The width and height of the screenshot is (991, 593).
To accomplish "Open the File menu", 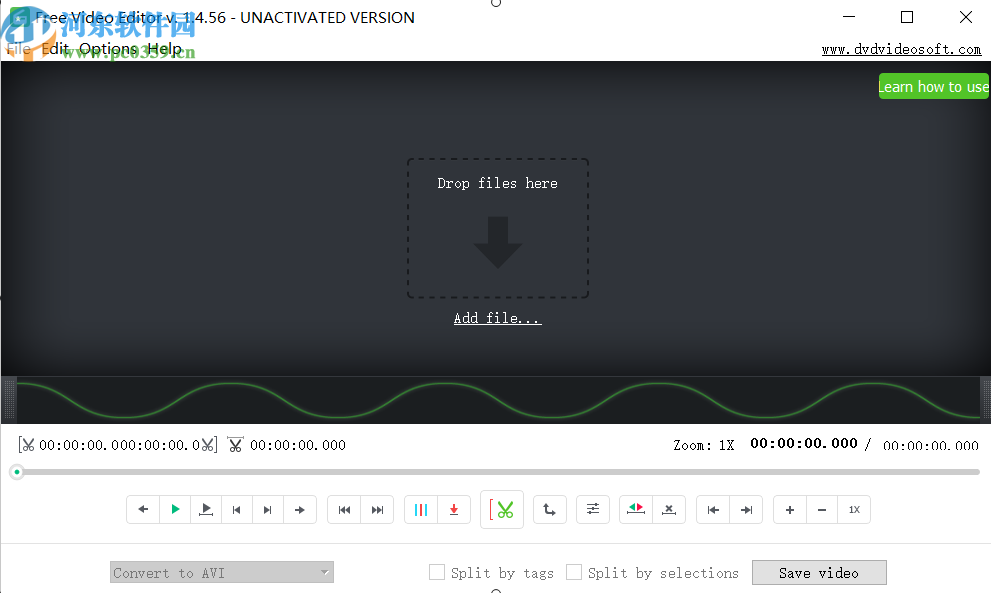I will click(x=18, y=49).
